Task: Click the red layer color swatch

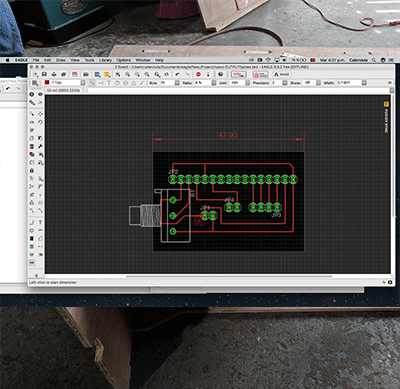Action: (47, 83)
